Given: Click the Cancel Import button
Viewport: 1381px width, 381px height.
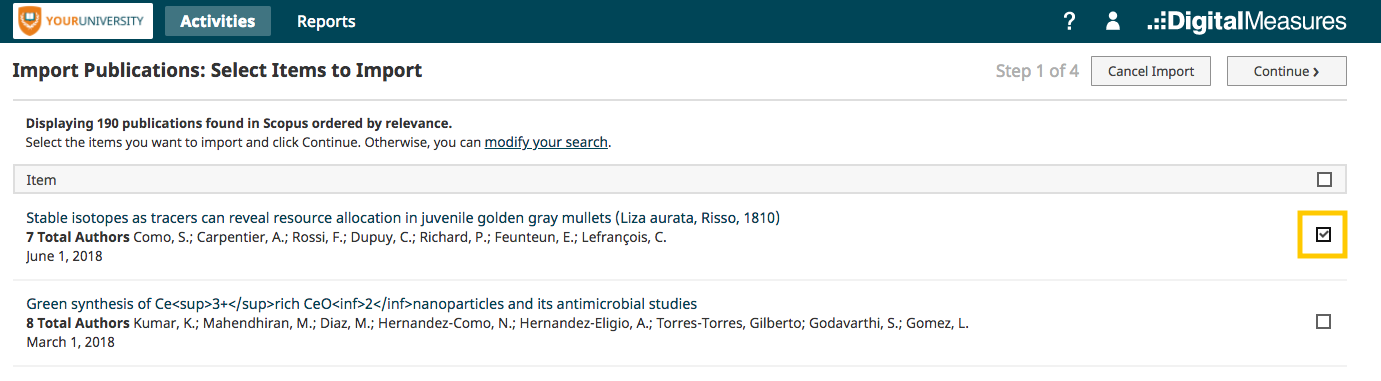Looking at the screenshot, I should [x=1150, y=71].
